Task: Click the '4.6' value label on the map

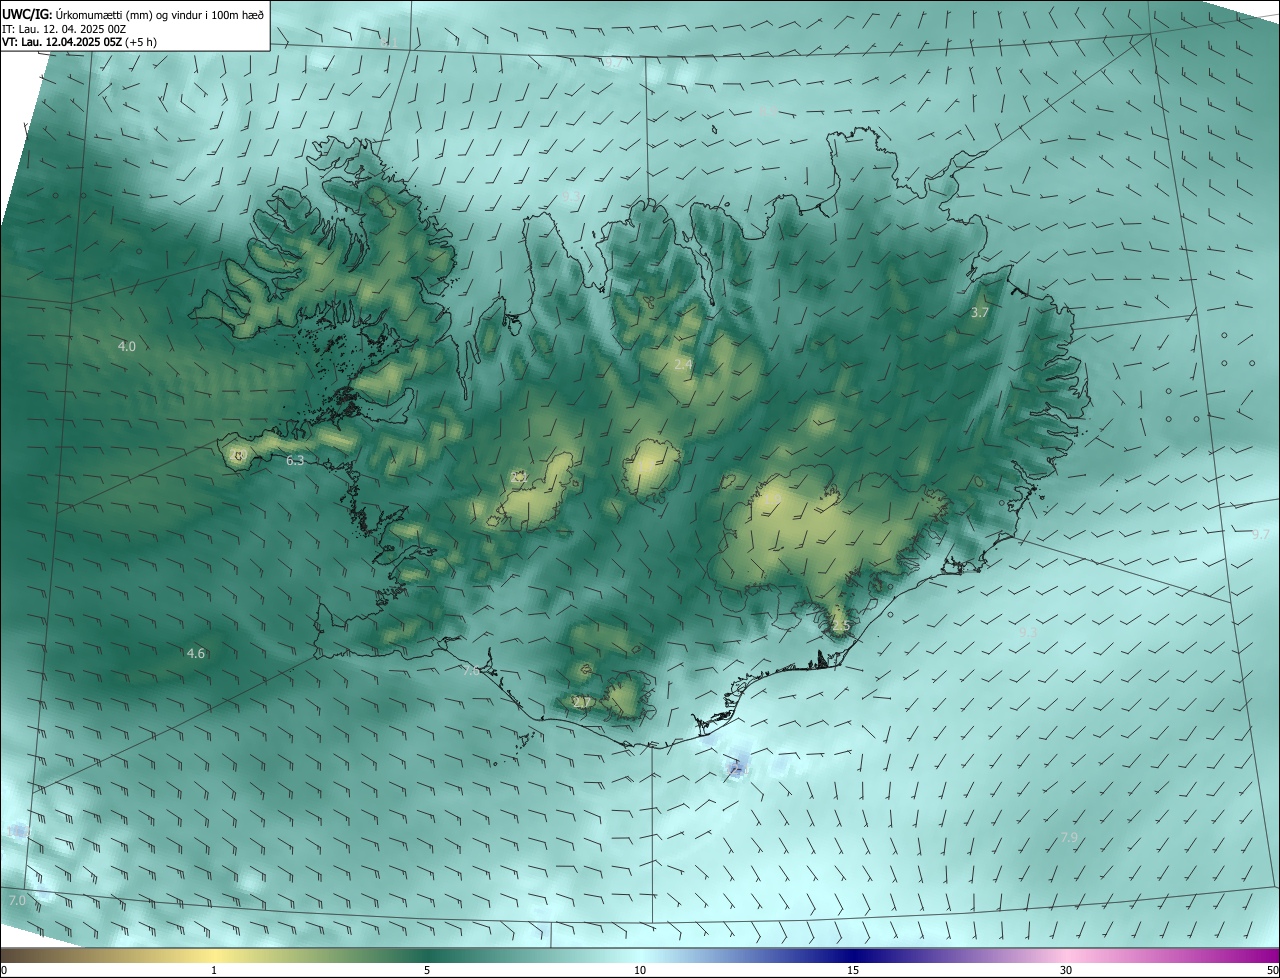Action: coord(196,653)
